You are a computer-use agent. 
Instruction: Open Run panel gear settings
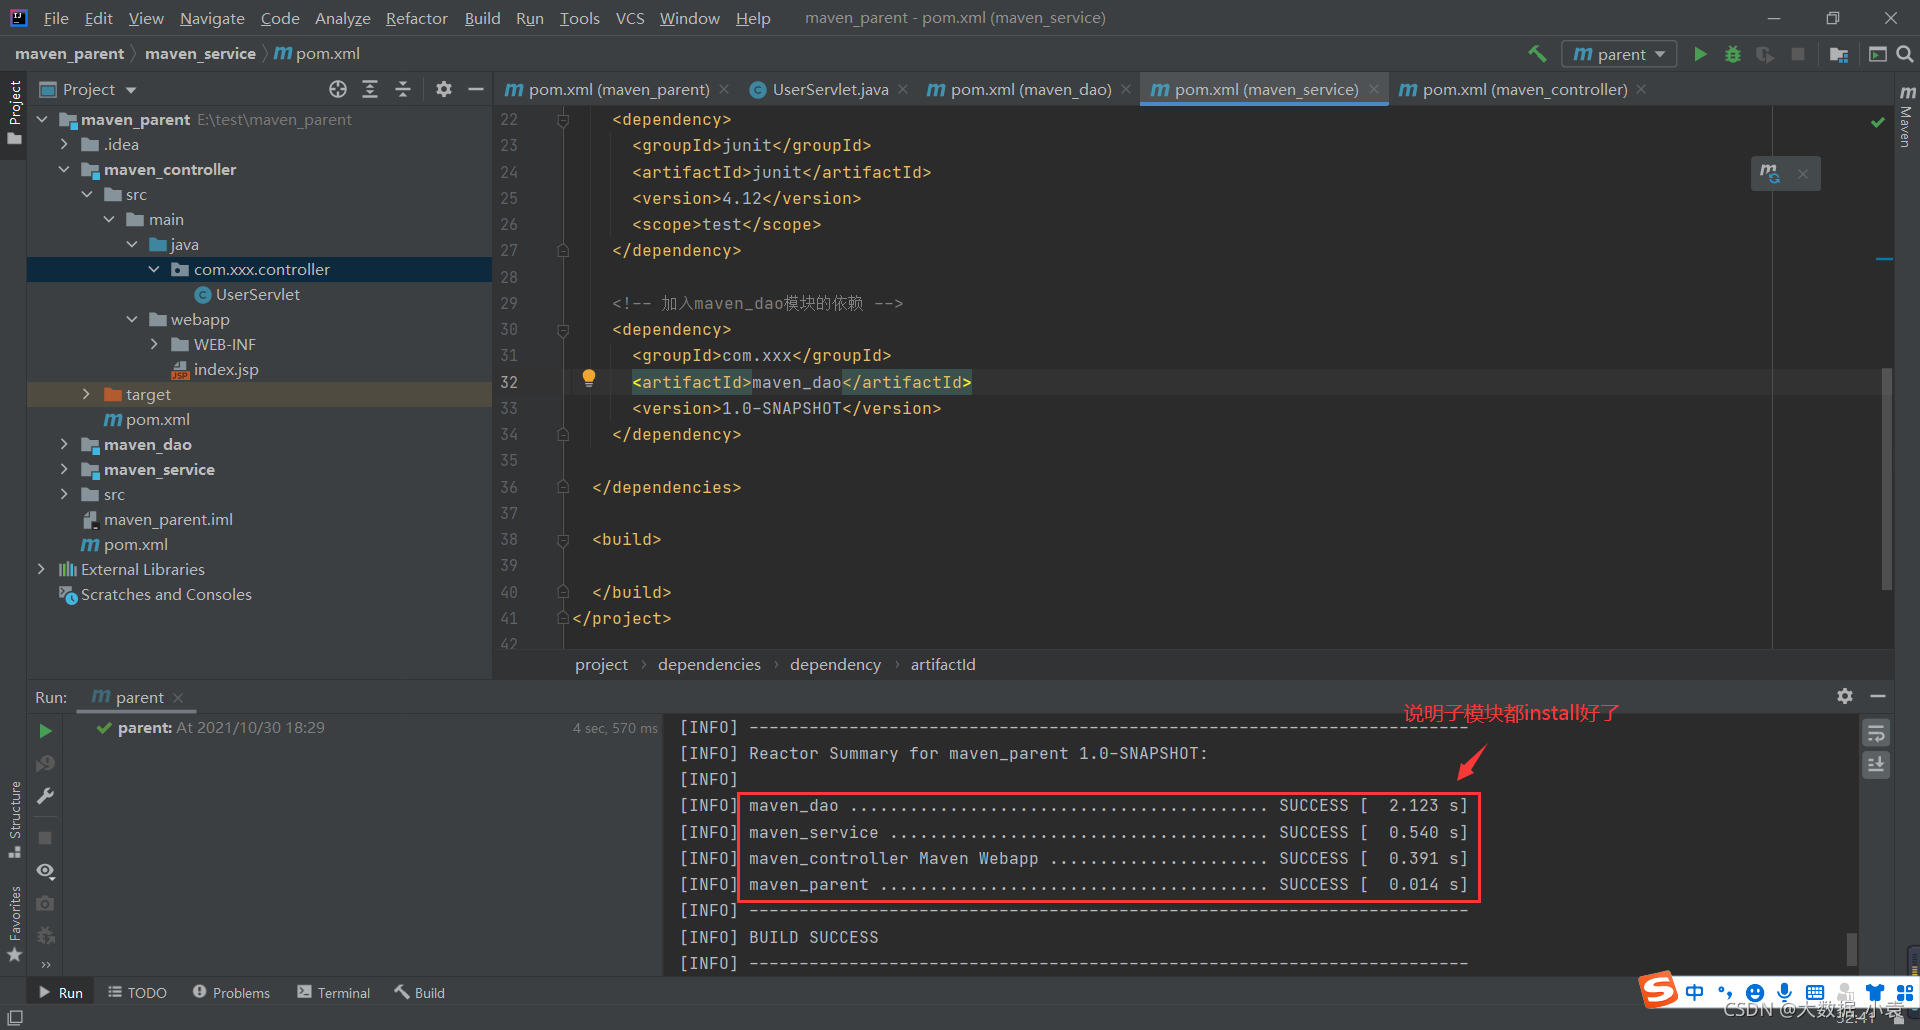click(x=1845, y=696)
